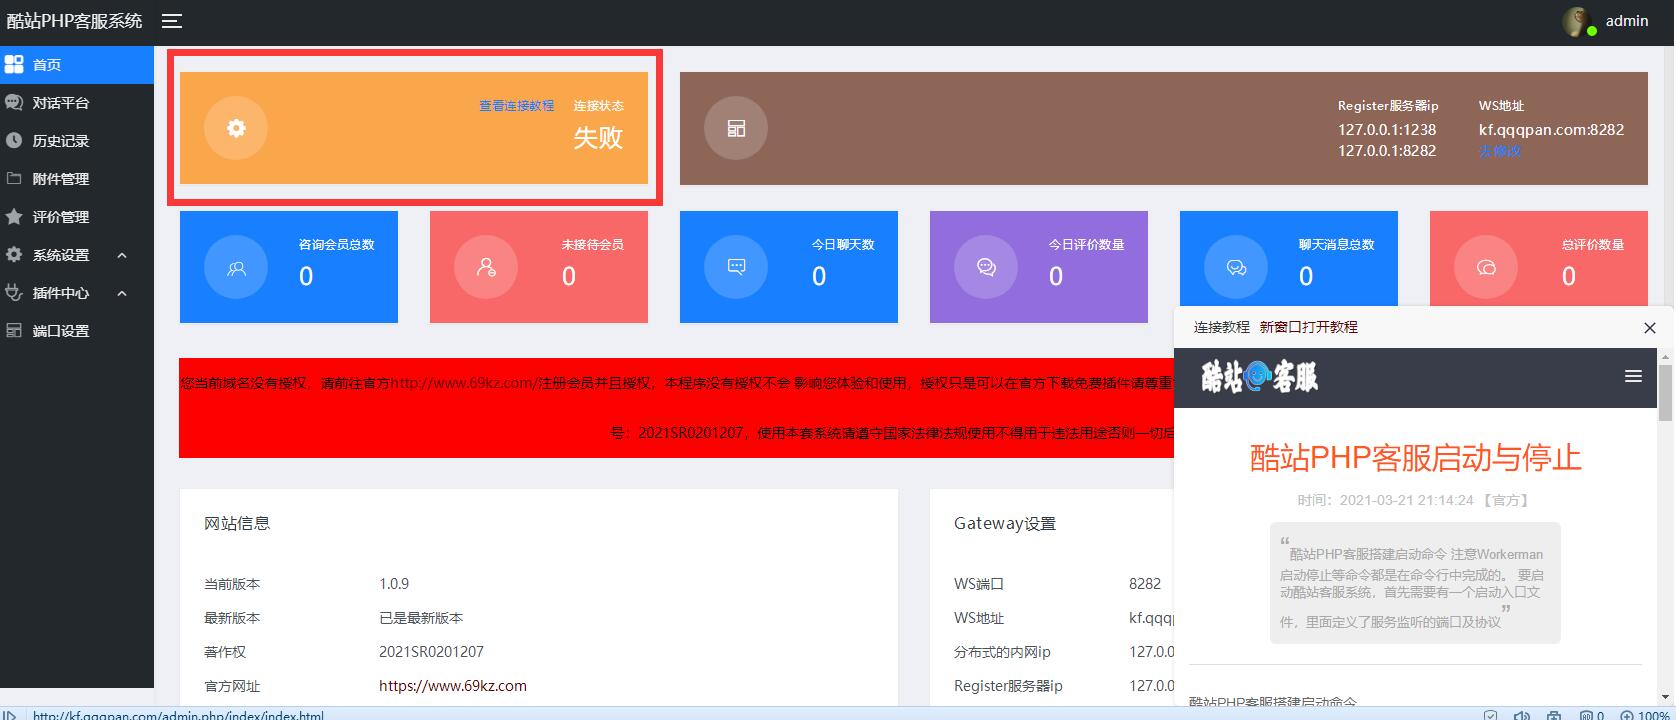Click the chat bubbles icon on 聊天消息总数 card
The height and width of the screenshot is (720, 1676).
coord(1236,267)
